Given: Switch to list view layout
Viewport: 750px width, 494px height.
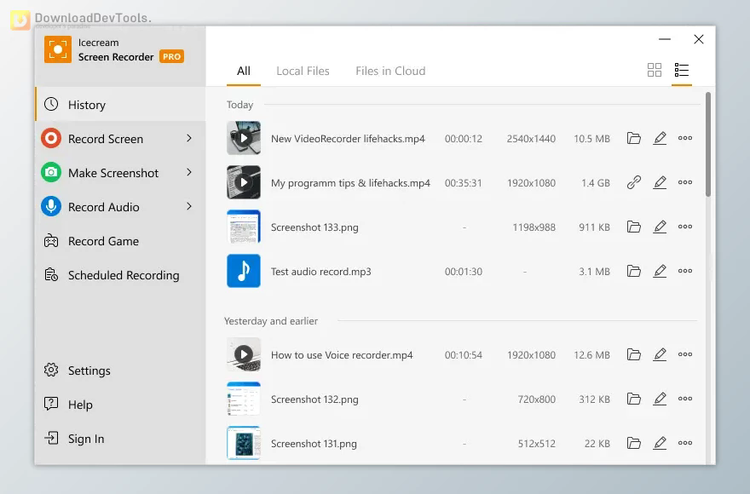Looking at the screenshot, I should pos(682,70).
